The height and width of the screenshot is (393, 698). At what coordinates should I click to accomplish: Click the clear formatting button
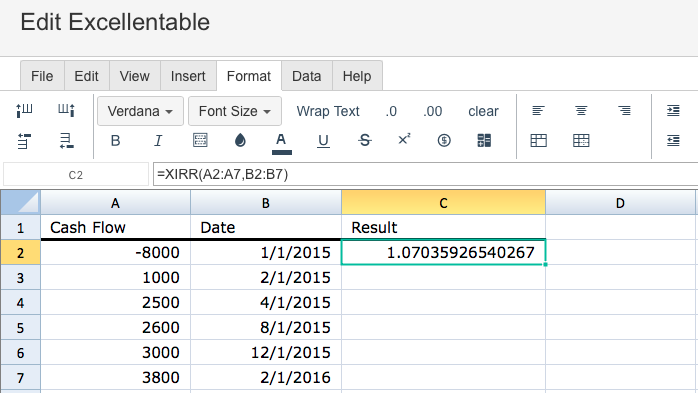[x=483, y=111]
